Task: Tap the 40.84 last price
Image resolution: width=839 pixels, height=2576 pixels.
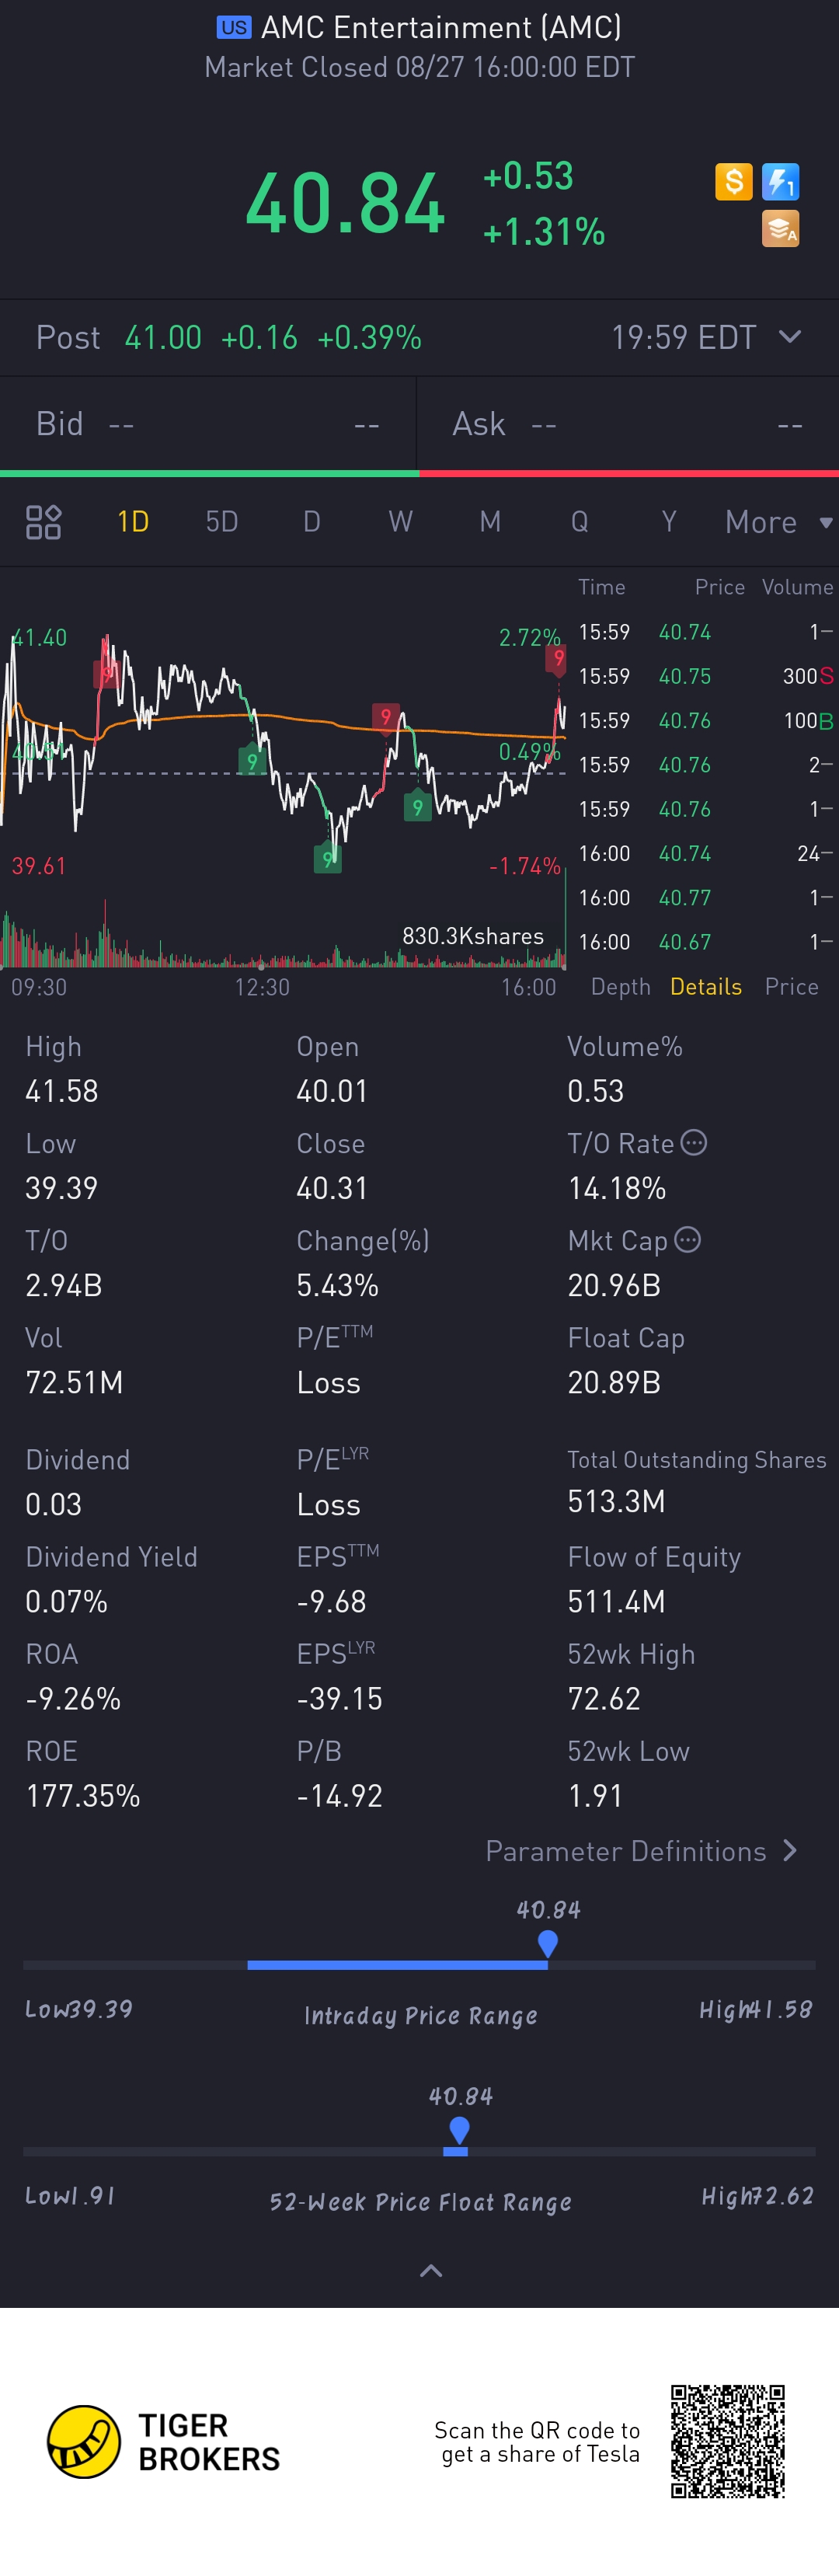Action: (345, 204)
